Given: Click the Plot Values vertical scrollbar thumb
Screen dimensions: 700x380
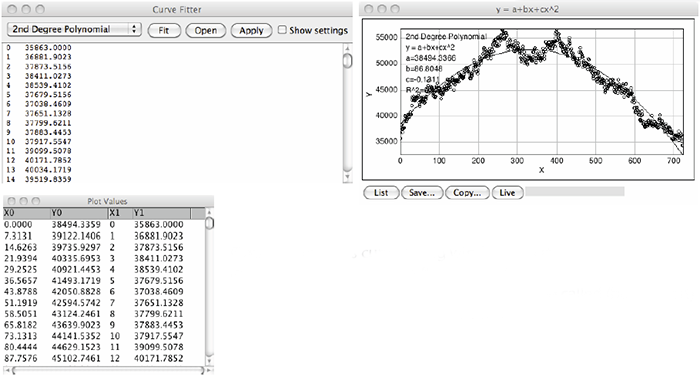Looking at the screenshot, I should coord(209,223).
